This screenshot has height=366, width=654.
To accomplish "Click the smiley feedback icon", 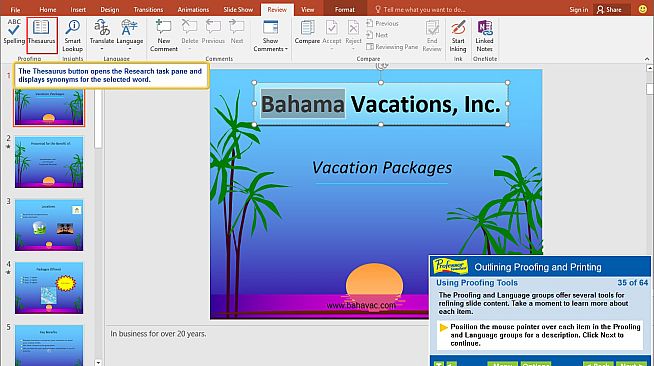I will click(x=643, y=9).
